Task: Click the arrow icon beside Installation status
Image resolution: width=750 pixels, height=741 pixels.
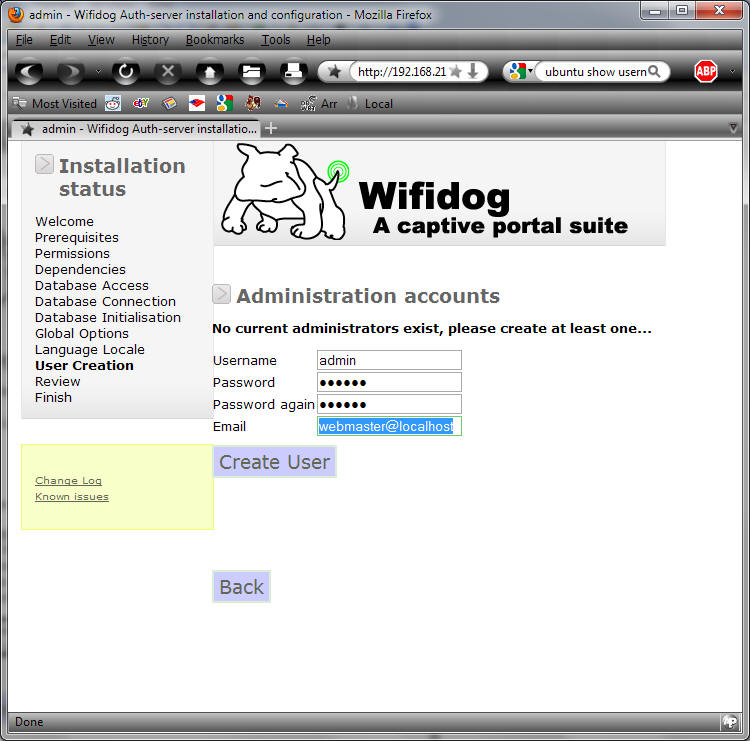Action: point(44,164)
